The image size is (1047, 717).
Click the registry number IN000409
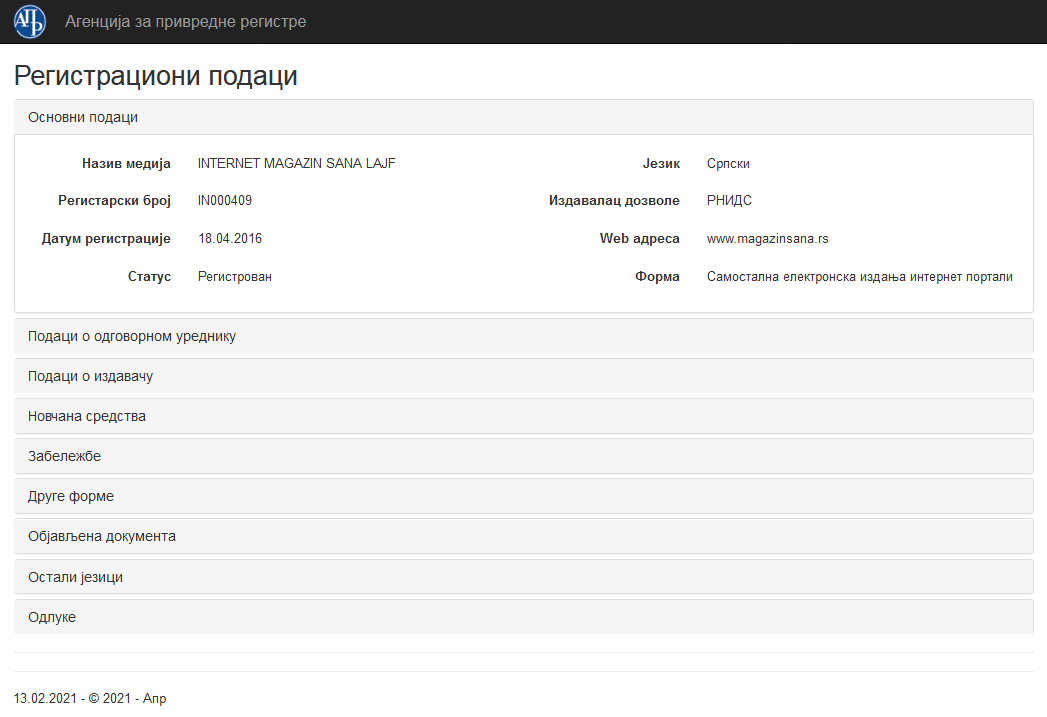coord(225,201)
